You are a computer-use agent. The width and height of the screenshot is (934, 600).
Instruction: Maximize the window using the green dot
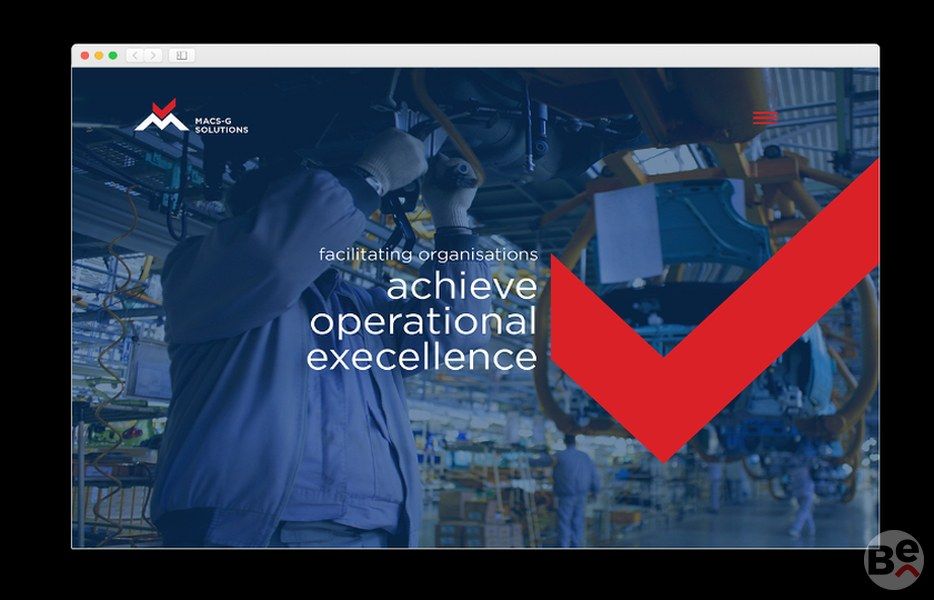point(113,56)
